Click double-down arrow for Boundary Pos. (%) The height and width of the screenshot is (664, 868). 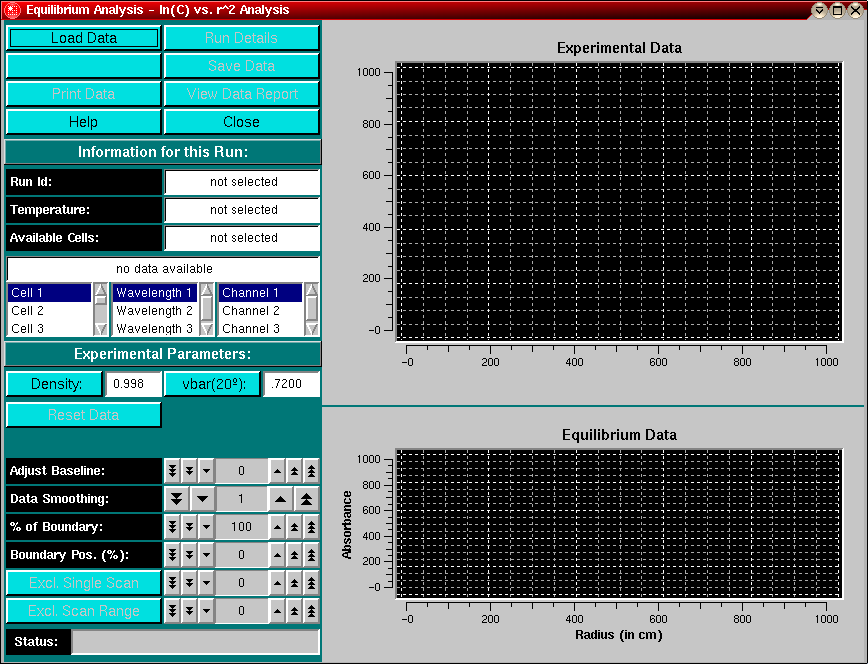[189, 555]
